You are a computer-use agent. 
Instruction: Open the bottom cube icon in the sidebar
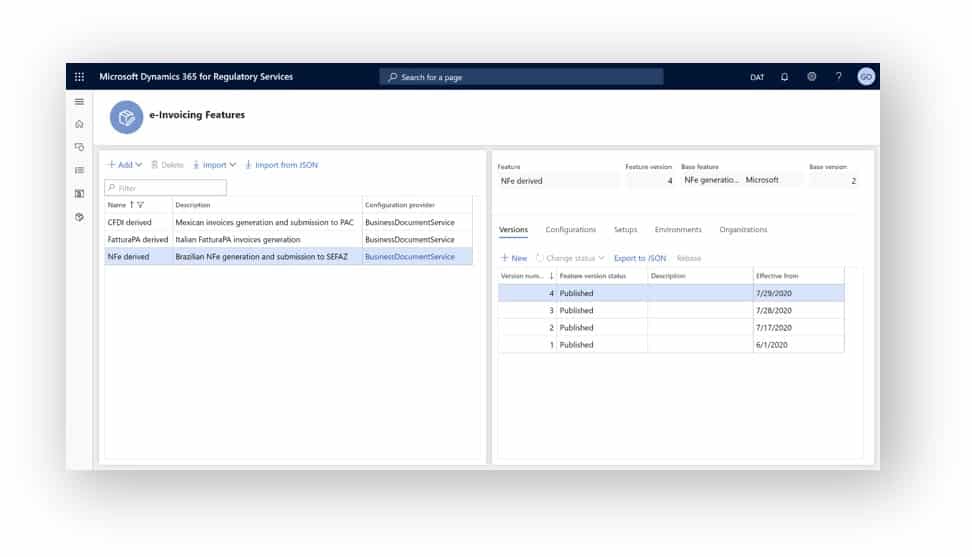click(79, 217)
